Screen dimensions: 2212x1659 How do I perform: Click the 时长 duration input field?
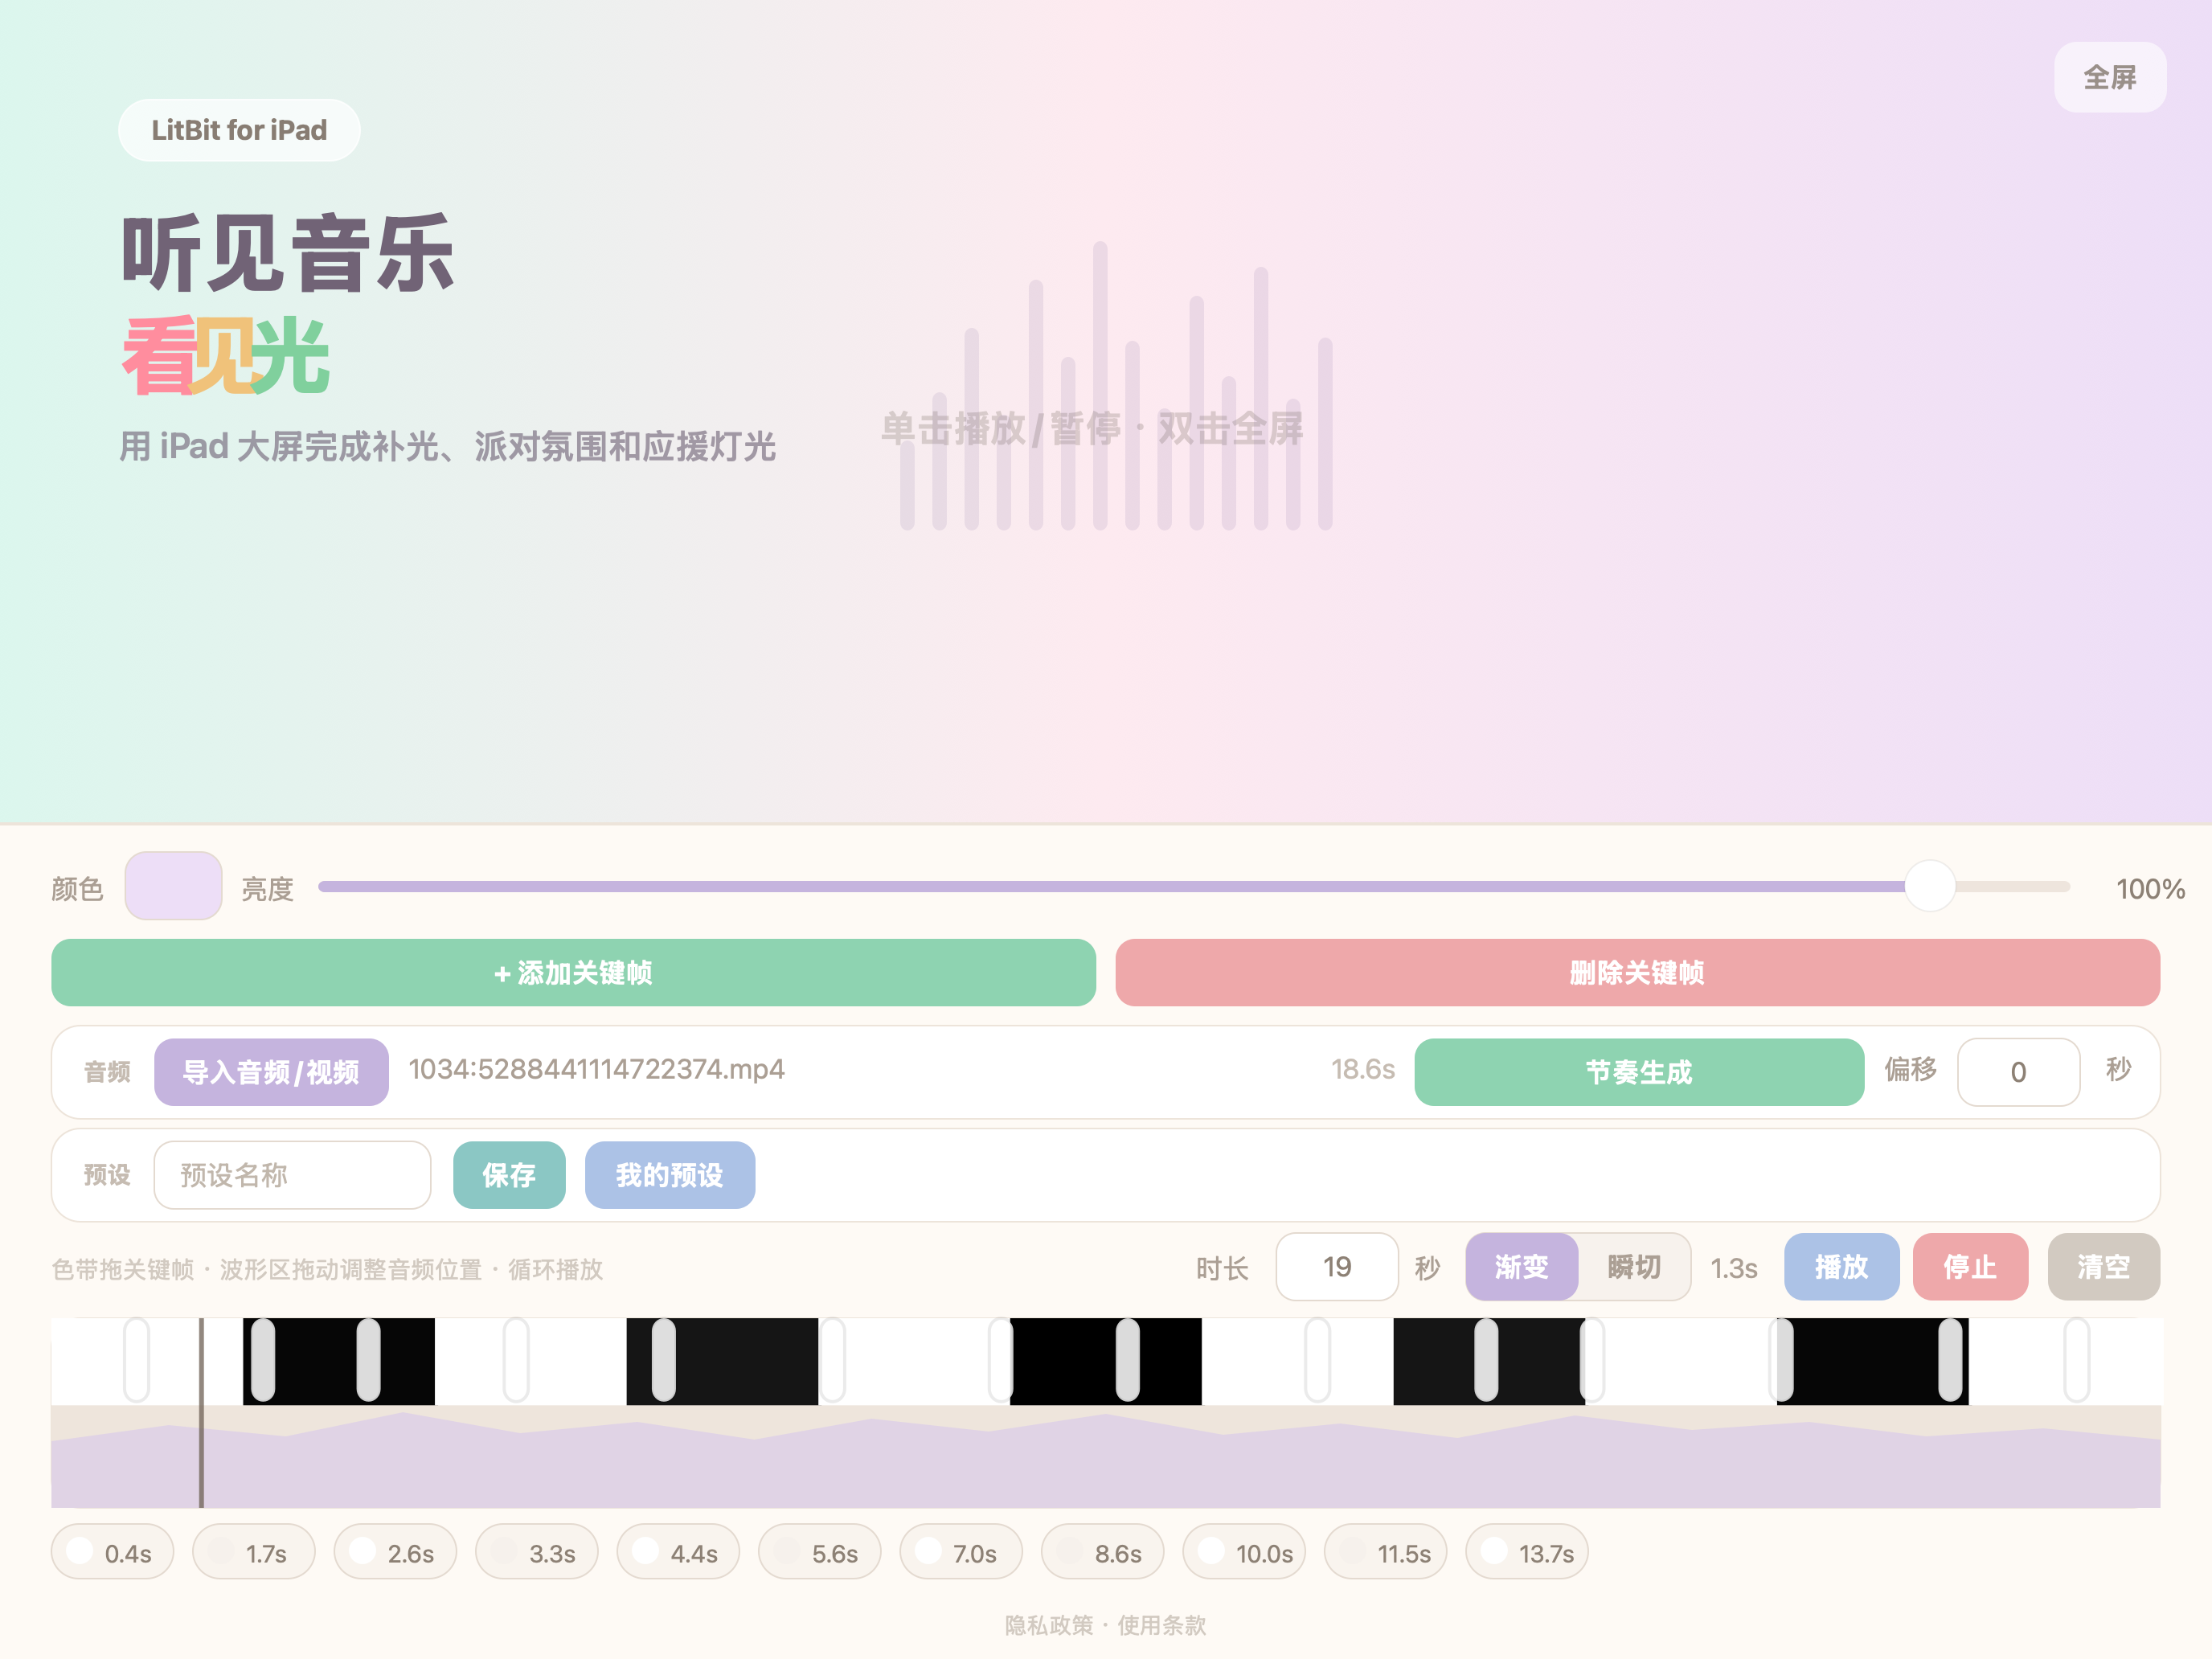pyautogui.click(x=1337, y=1267)
